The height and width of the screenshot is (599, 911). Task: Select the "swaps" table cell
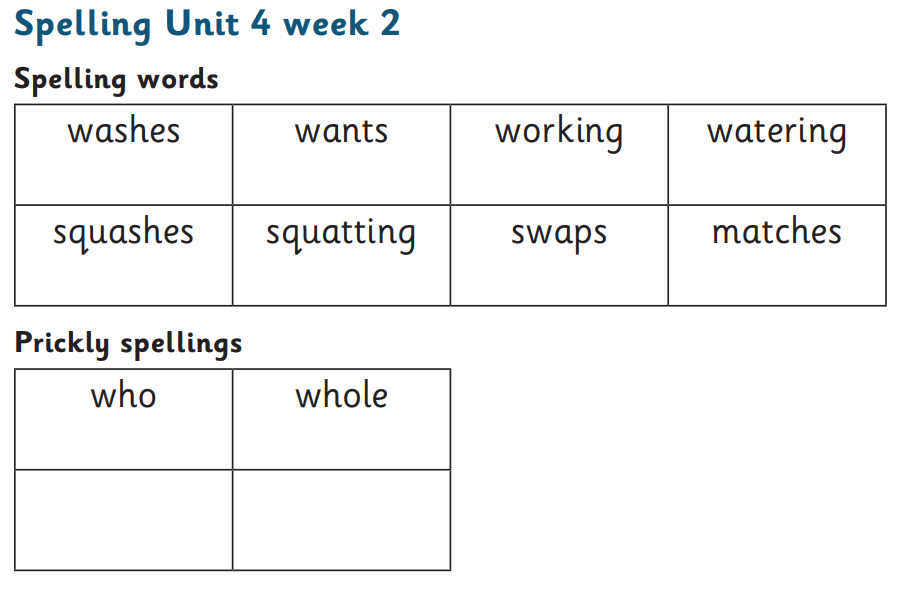click(x=559, y=255)
